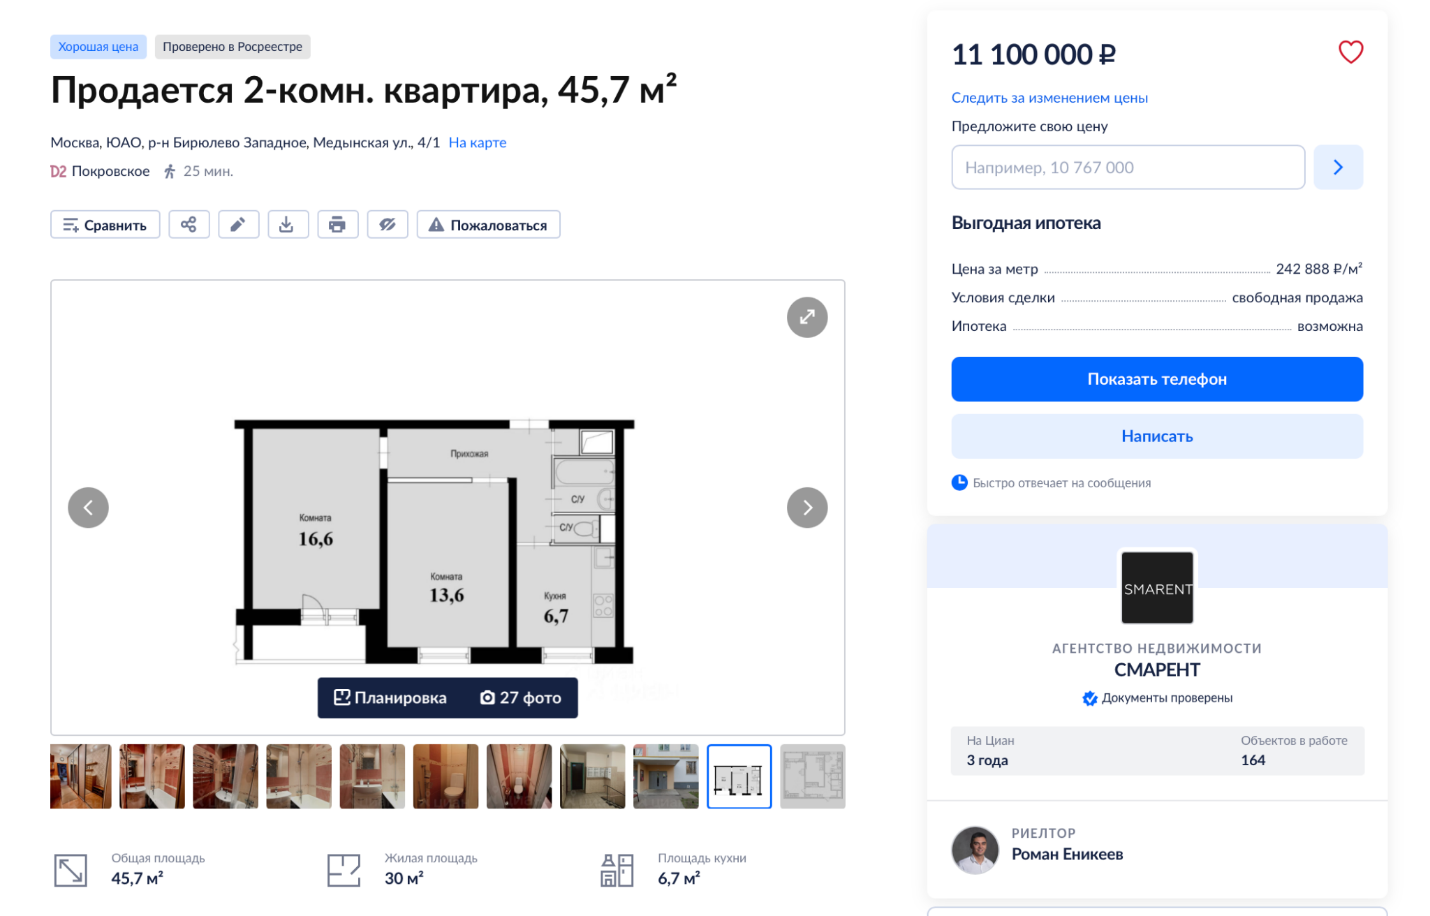Select the building entrance photo thumbnail
Image resolution: width=1430 pixels, height=916 pixels.
(x=666, y=776)
